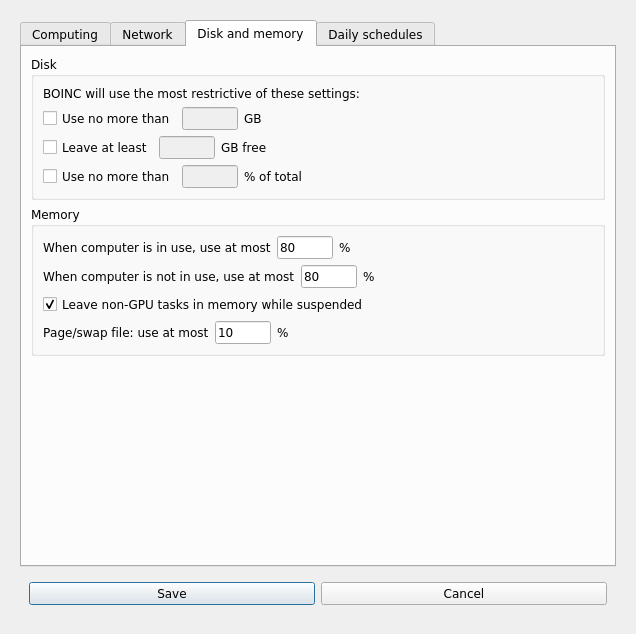The image size is (636, 634).
Task: Focus the 'GB free' input field
Action: tap(187, 147)
